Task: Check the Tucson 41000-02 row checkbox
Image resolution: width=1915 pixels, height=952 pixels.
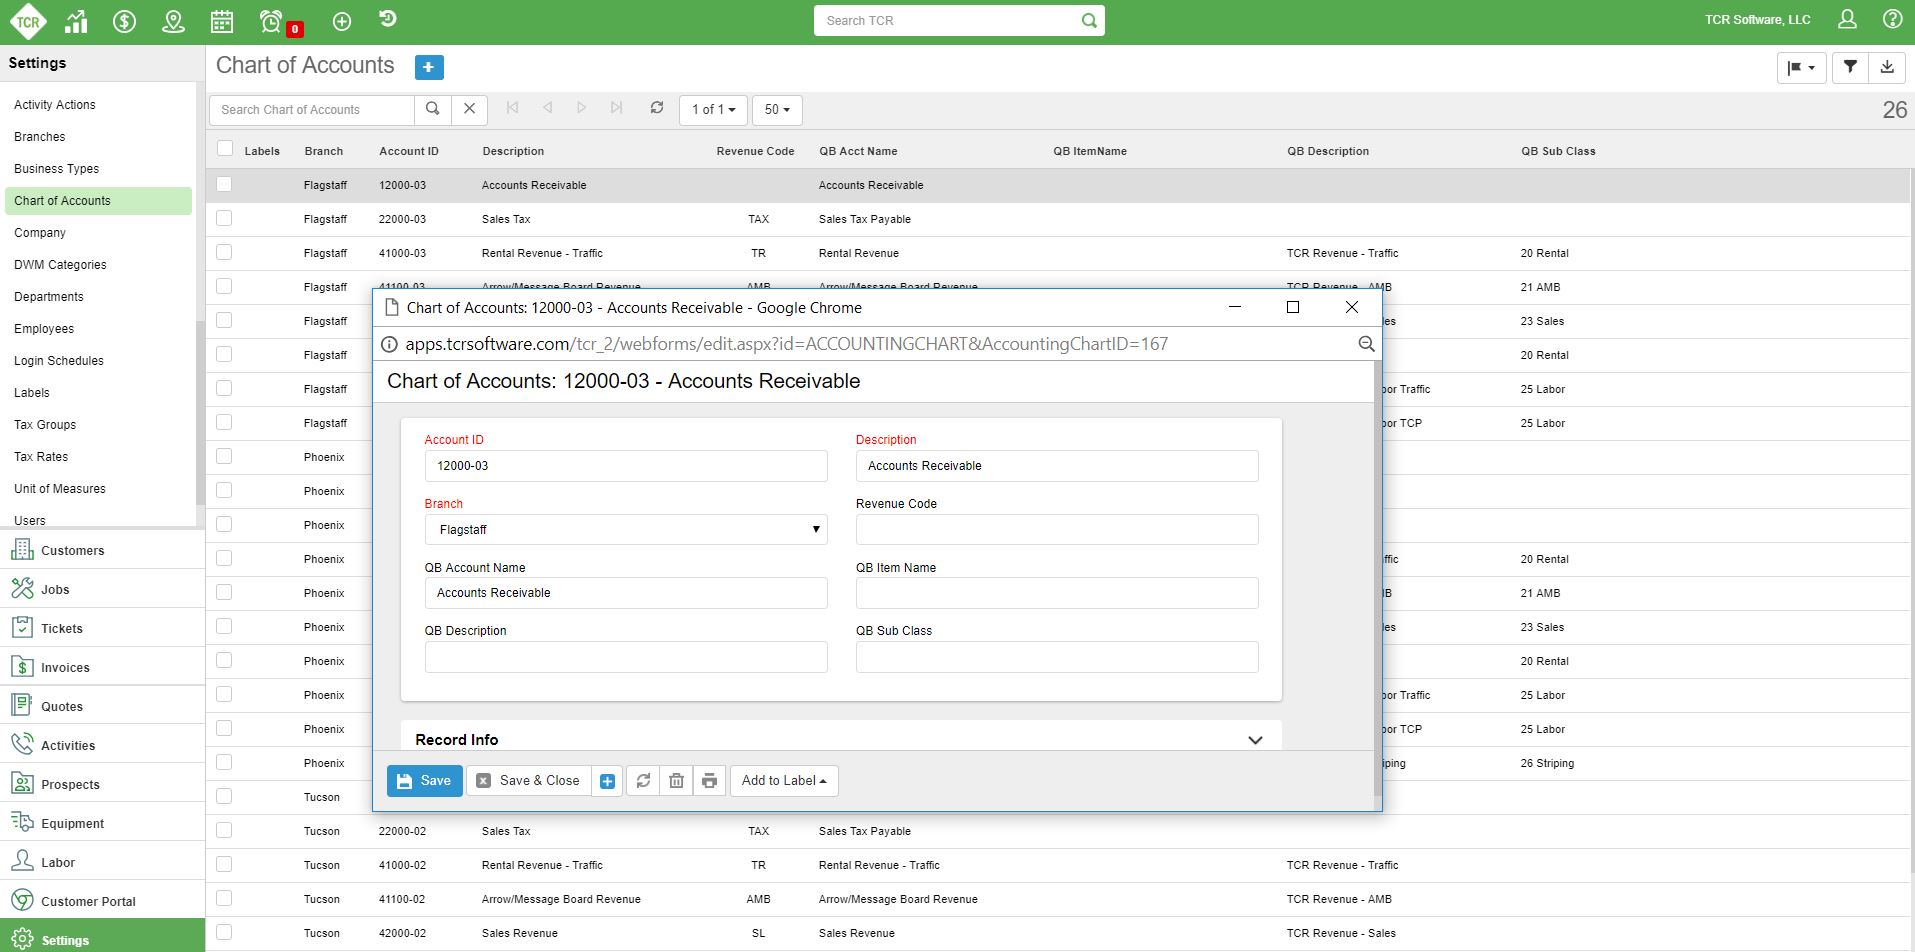Action: pyautogui.click(x=224, y=864)
